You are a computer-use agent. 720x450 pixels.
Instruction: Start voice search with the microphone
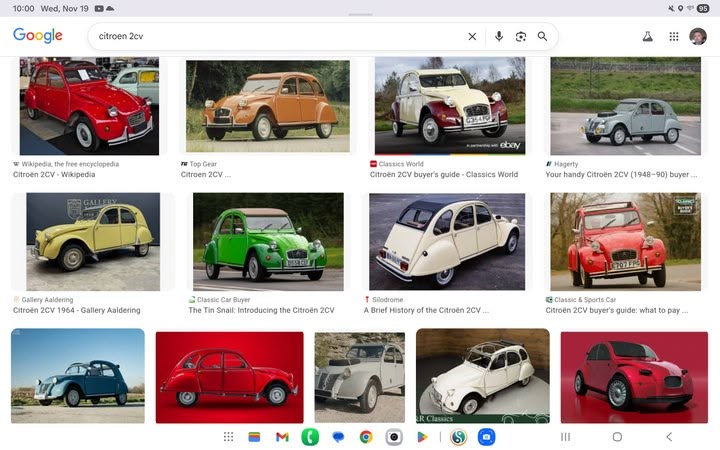pos(499,37)
